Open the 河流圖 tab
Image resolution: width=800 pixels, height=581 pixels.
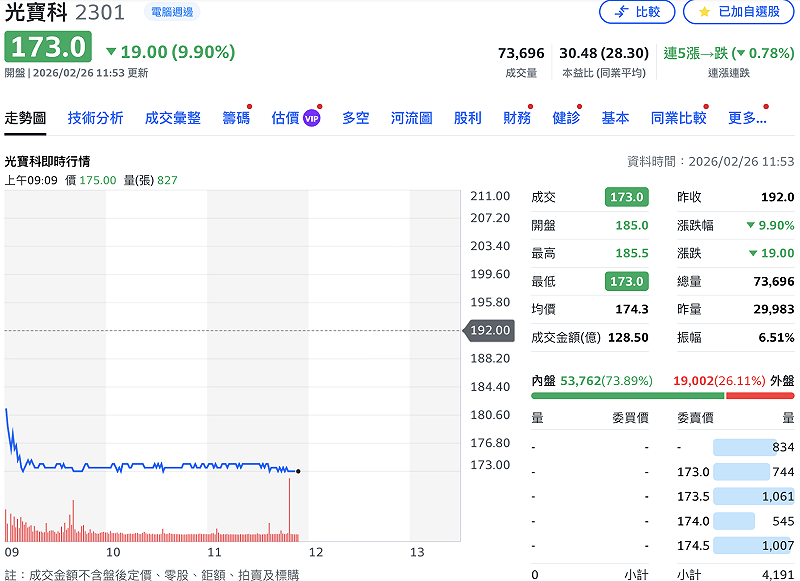pyautogui.click(x=412, y=118)
